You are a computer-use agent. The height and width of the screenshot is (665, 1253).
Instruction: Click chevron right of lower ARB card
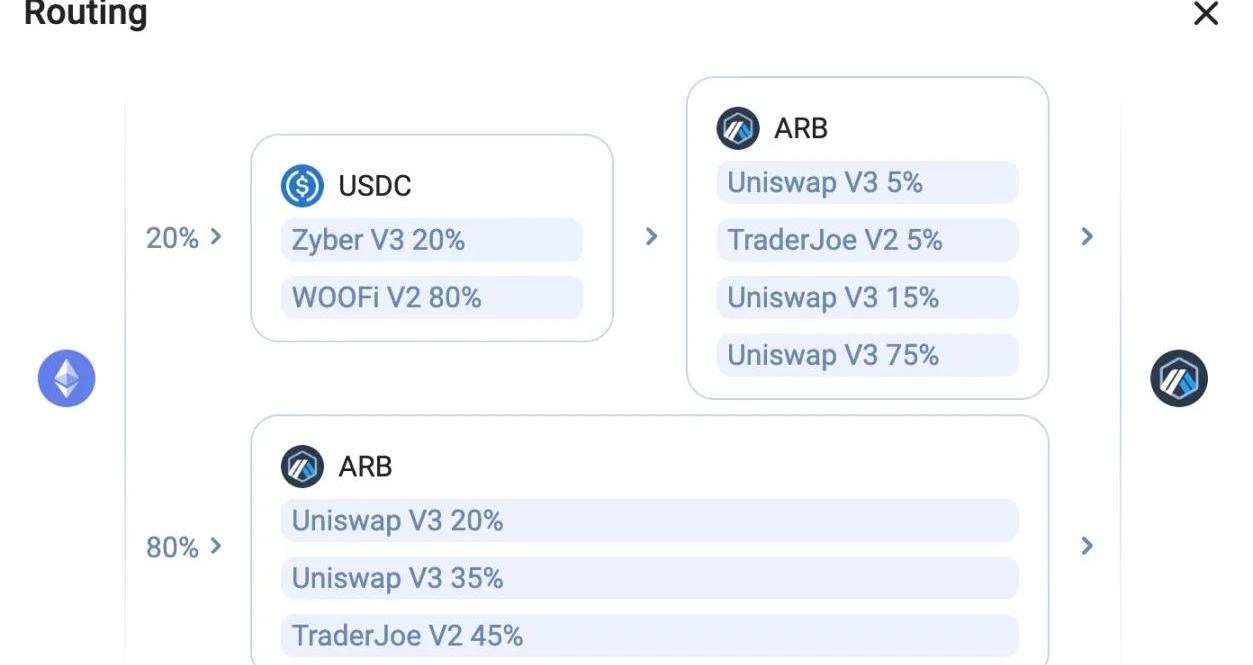(x=1087, y=546)
